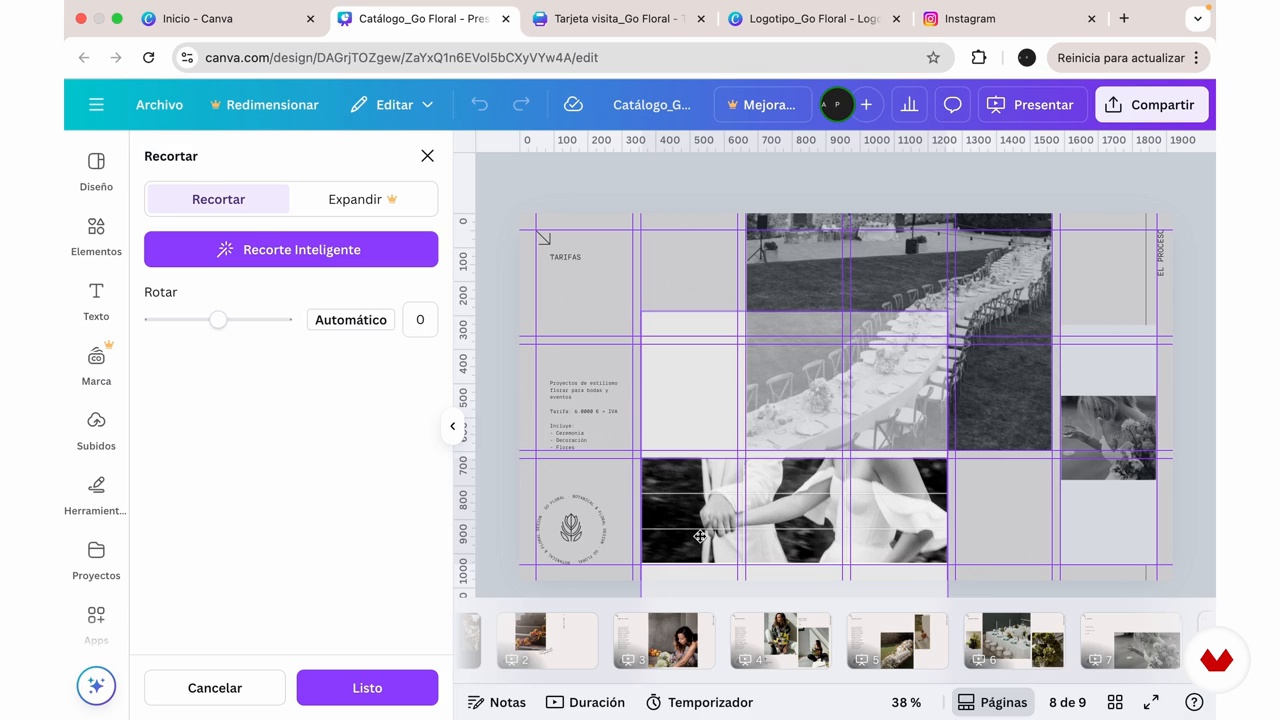Select the Recortar crop mode
This screenshot has width=1280, height=720.
point(218,199)
